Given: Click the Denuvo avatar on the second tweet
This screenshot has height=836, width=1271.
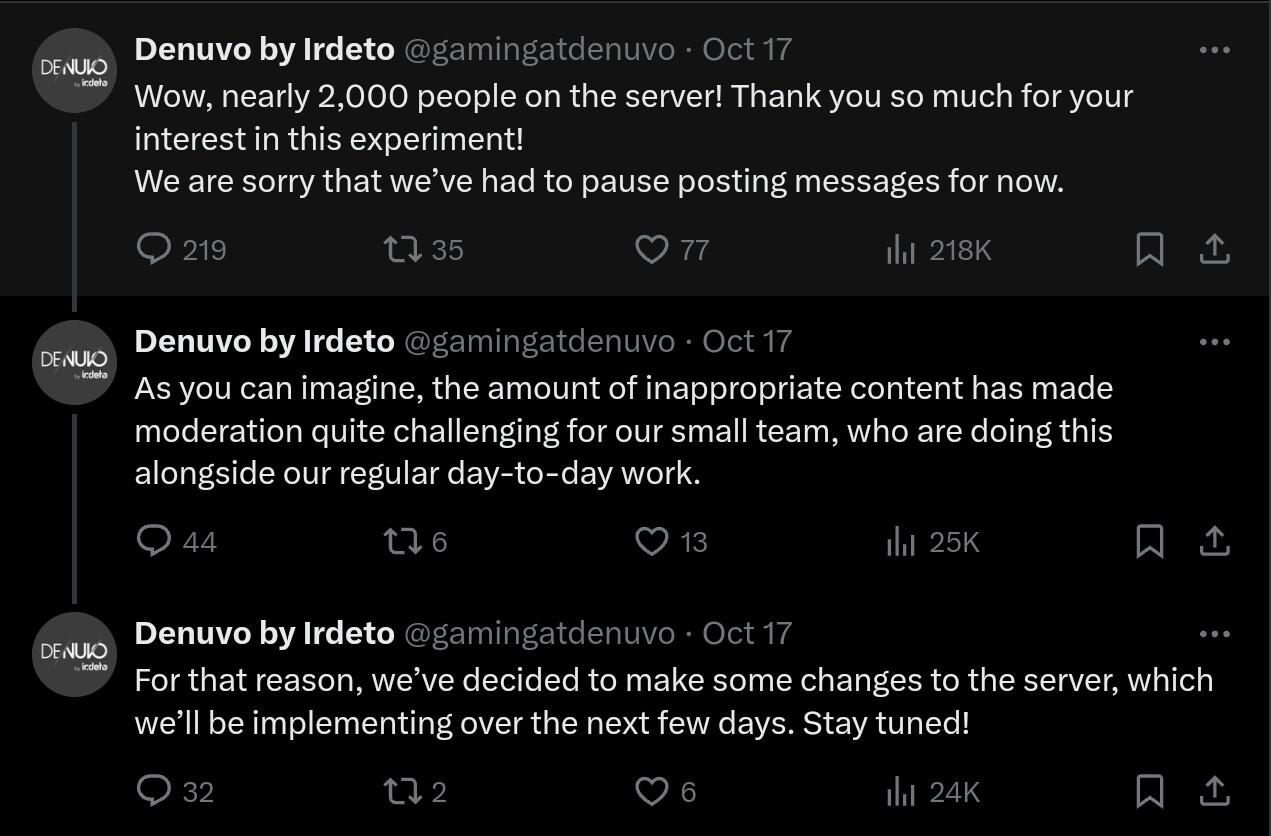Looking at the screenshot, I should click(74, 362).
